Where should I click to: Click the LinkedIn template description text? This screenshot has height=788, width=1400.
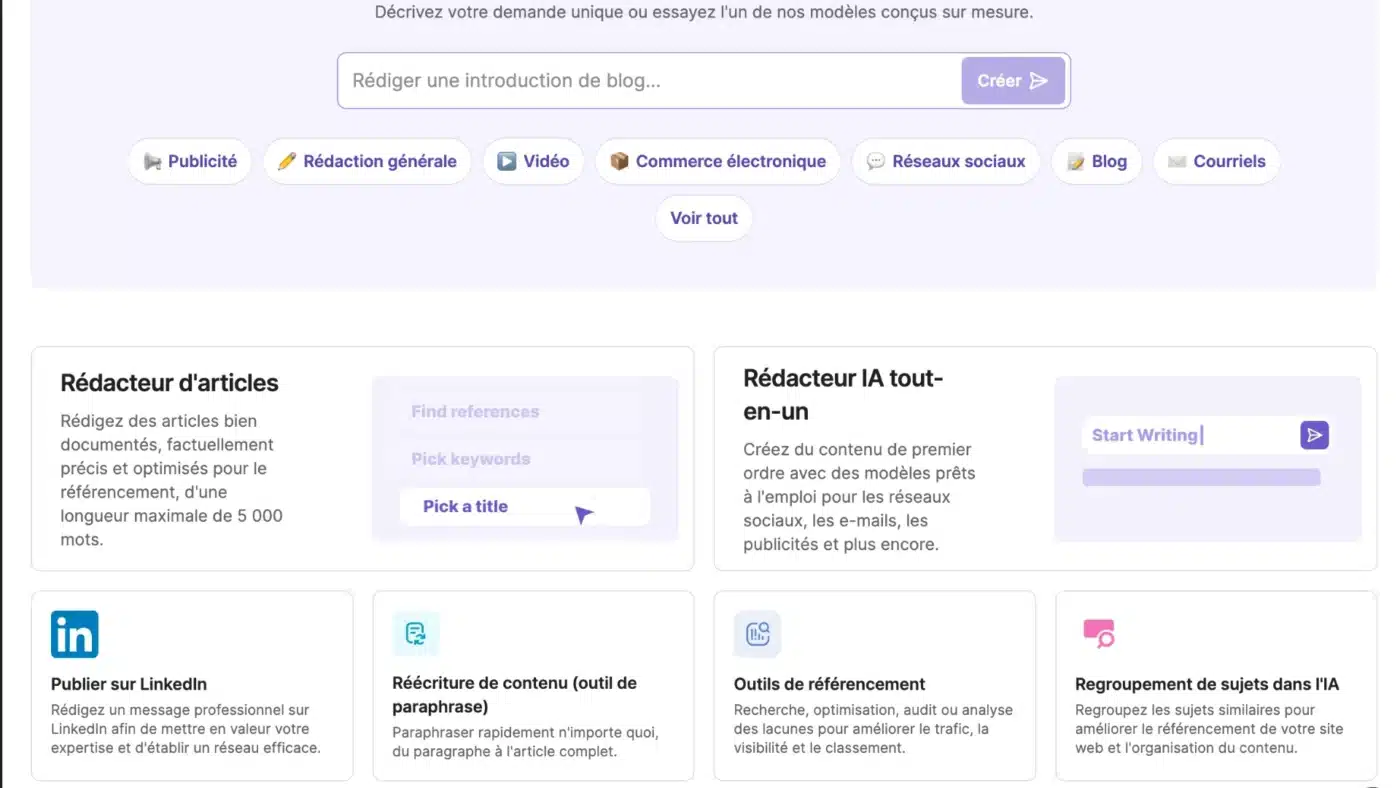click(186, 729)
